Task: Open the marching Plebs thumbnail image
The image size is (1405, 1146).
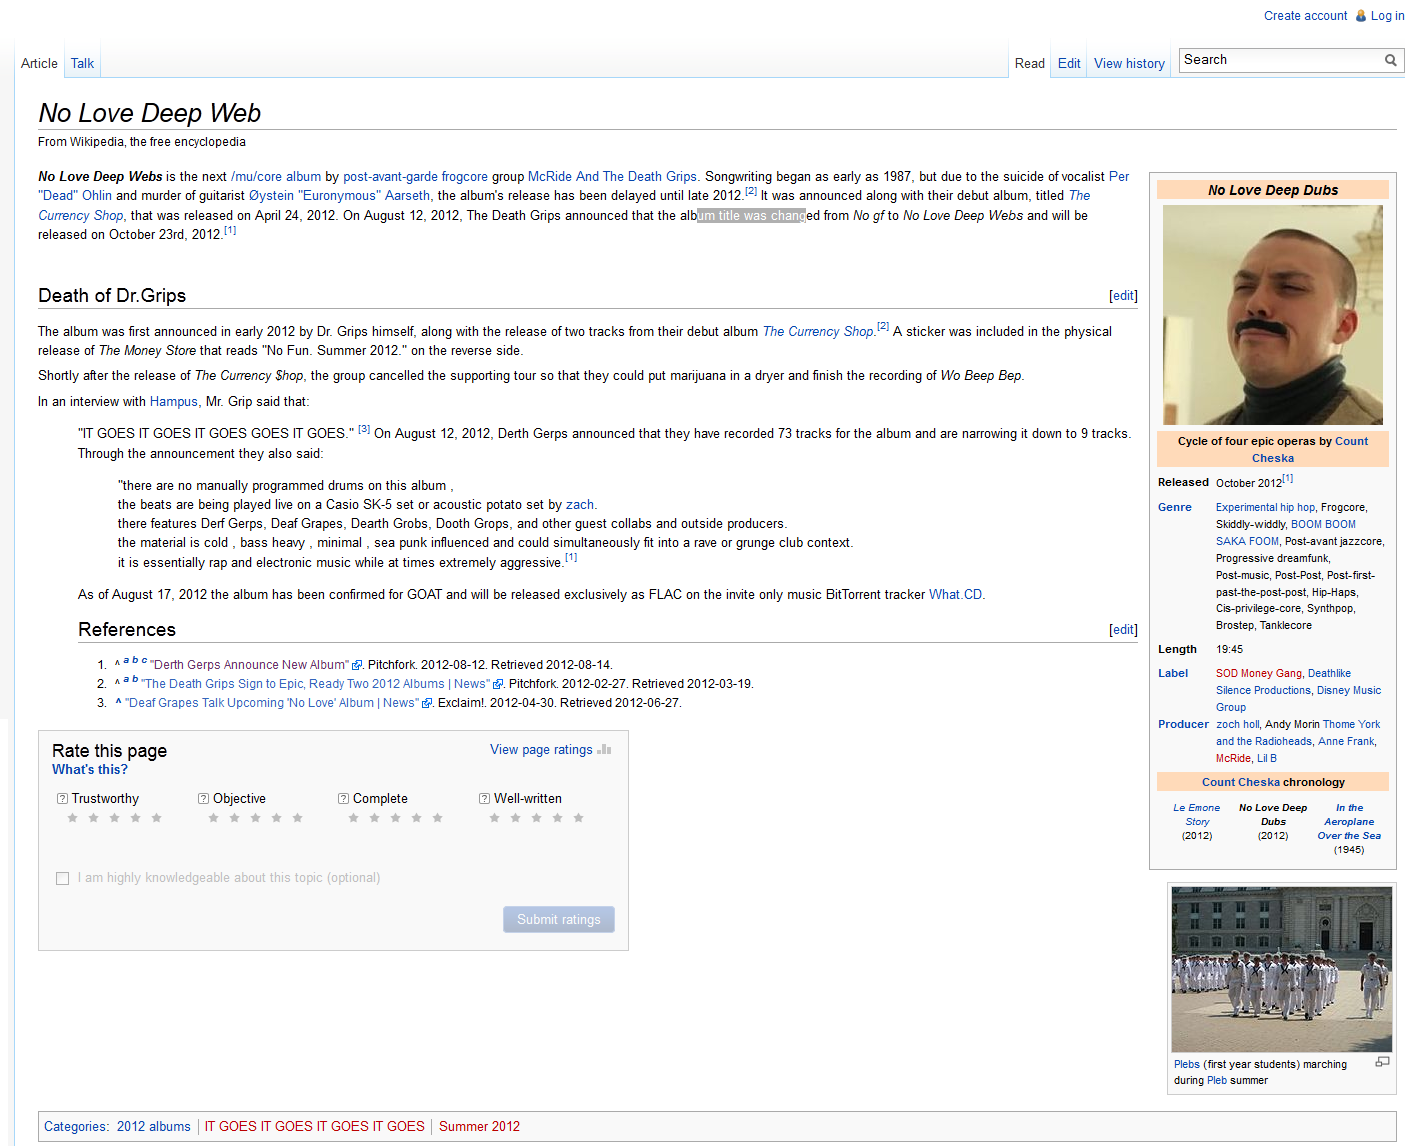Action: click(1281, 969)
